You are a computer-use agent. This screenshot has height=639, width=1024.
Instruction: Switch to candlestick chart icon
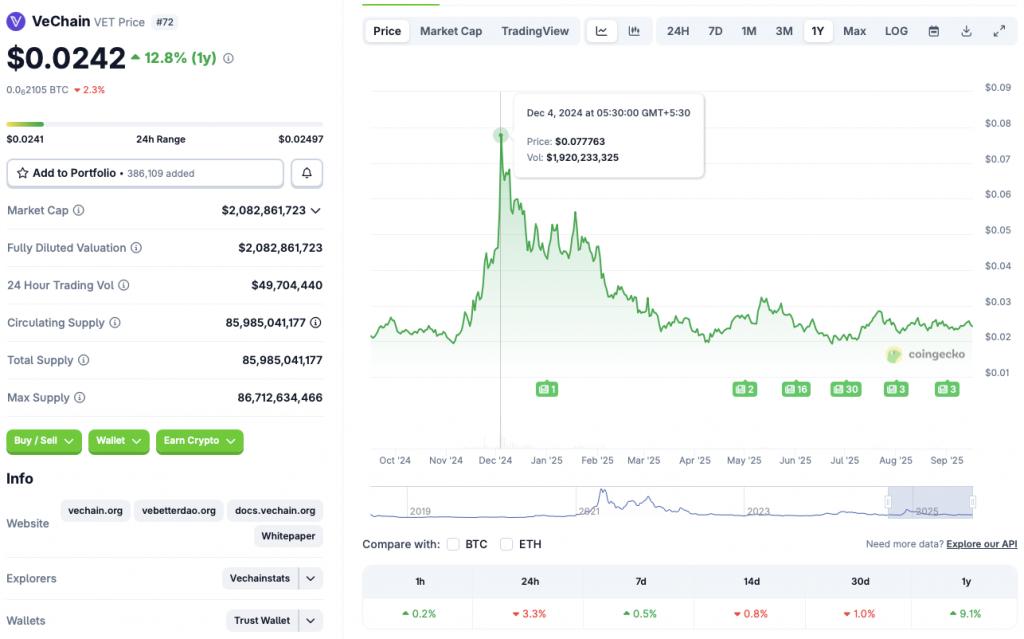point(634,31)
